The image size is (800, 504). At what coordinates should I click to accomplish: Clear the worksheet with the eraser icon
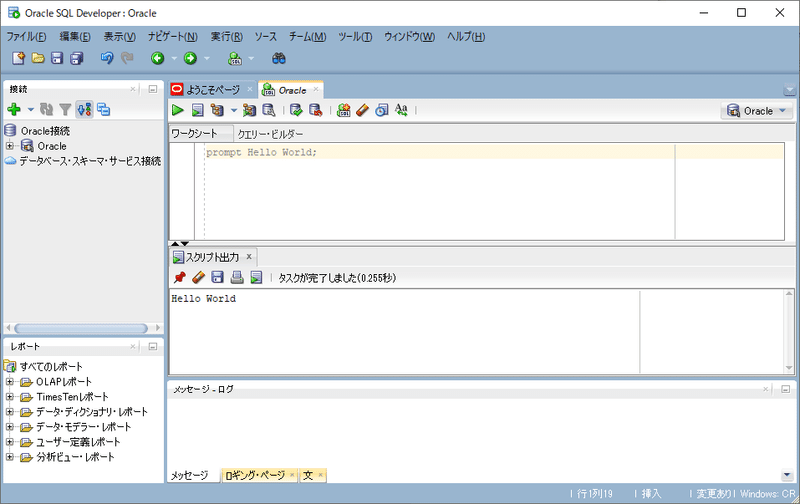[x=363, y=110]
